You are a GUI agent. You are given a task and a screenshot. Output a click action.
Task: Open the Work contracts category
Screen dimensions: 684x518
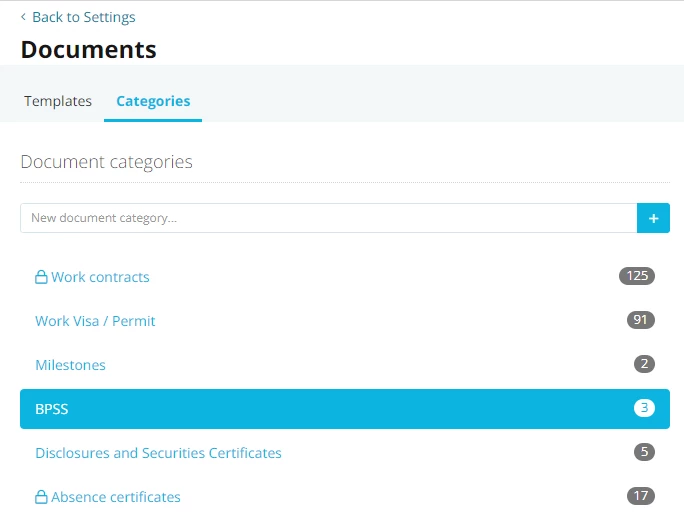tap(100, 277)
